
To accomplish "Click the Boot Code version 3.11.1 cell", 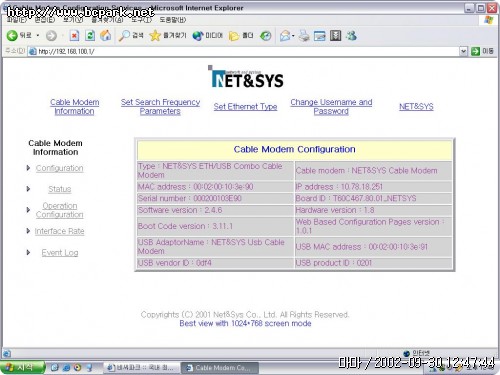I will (215, 226).
